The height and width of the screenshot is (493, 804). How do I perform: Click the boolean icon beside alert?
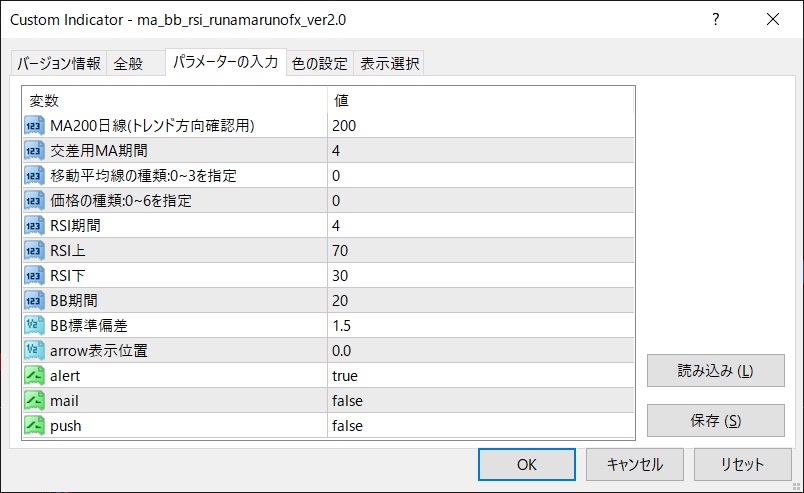pos(34,376)
